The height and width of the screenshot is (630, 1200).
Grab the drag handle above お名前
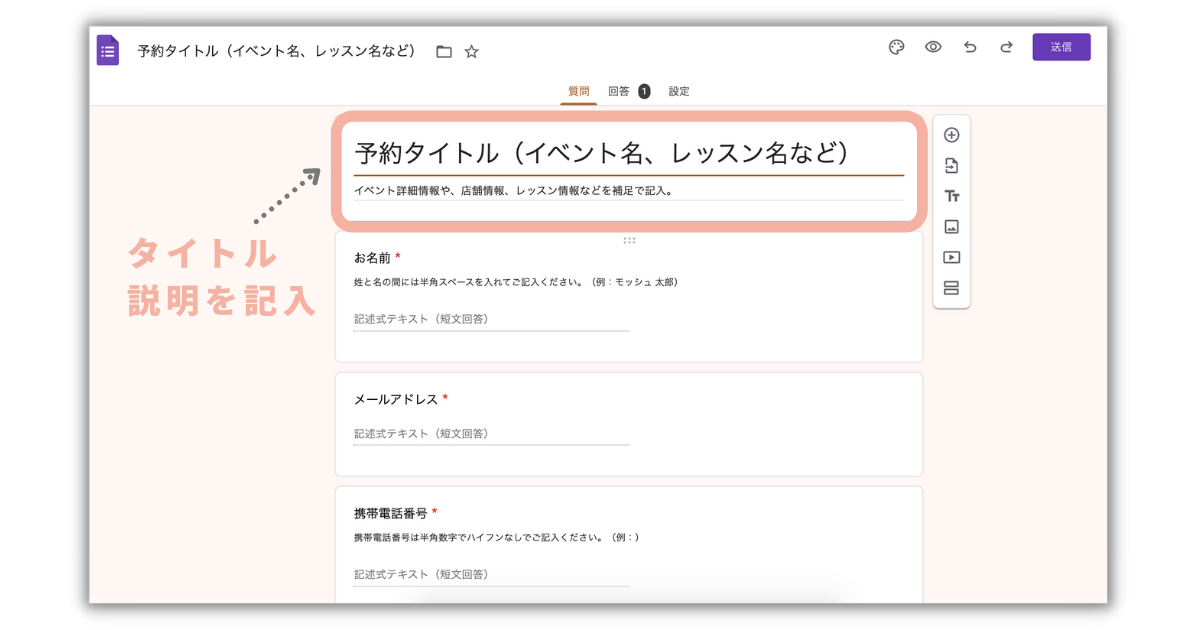(x=629, y=240)
